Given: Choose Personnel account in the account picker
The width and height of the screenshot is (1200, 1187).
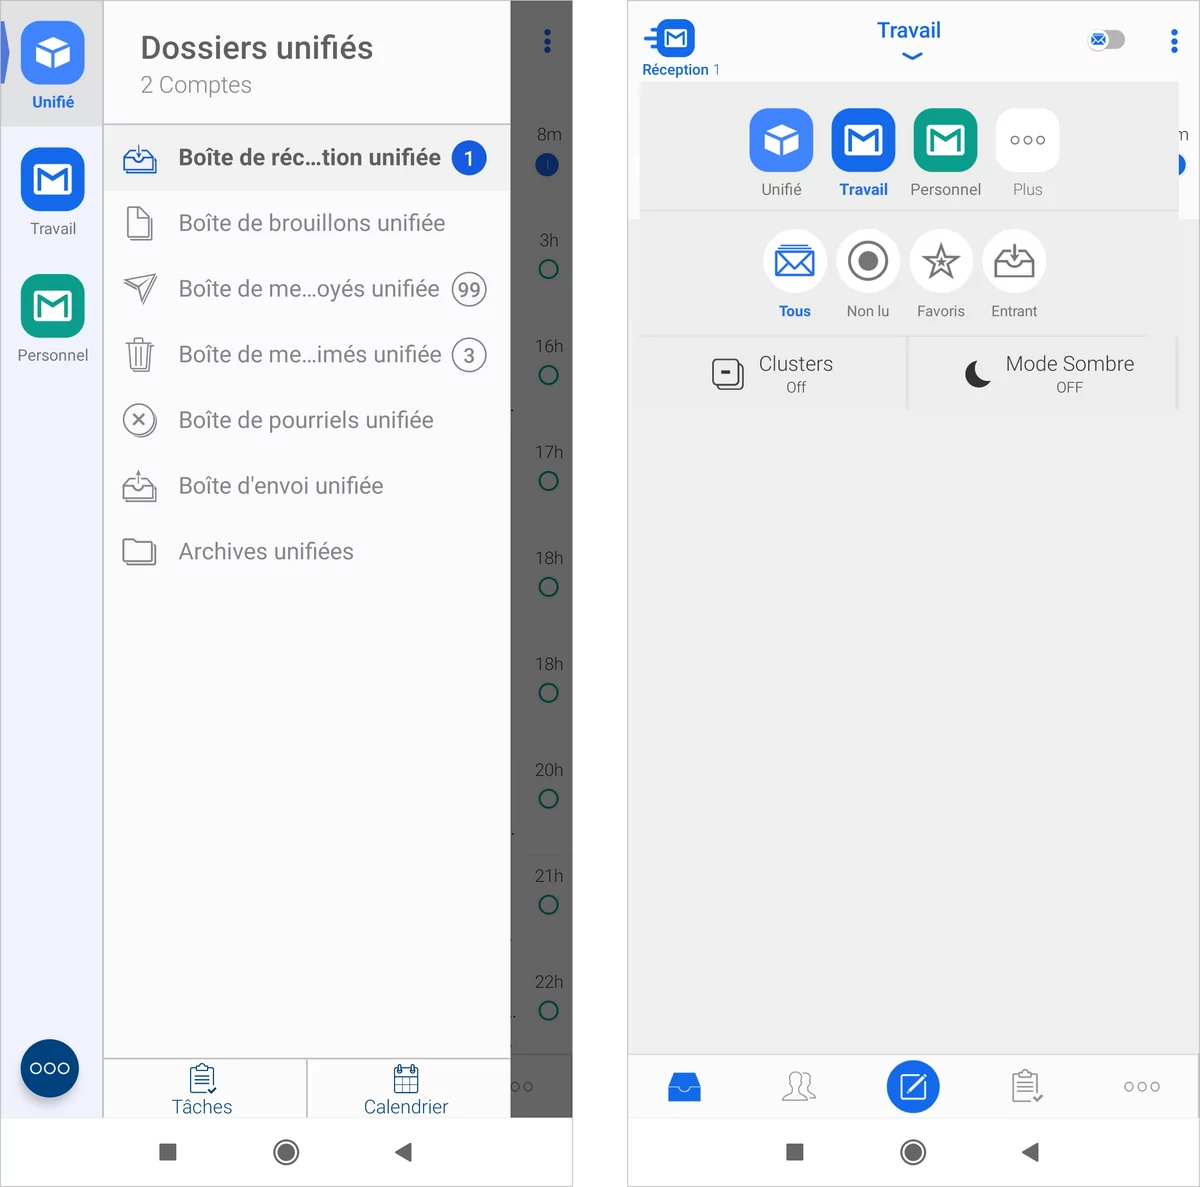Looking at the screenshot, I should (945, 153).
